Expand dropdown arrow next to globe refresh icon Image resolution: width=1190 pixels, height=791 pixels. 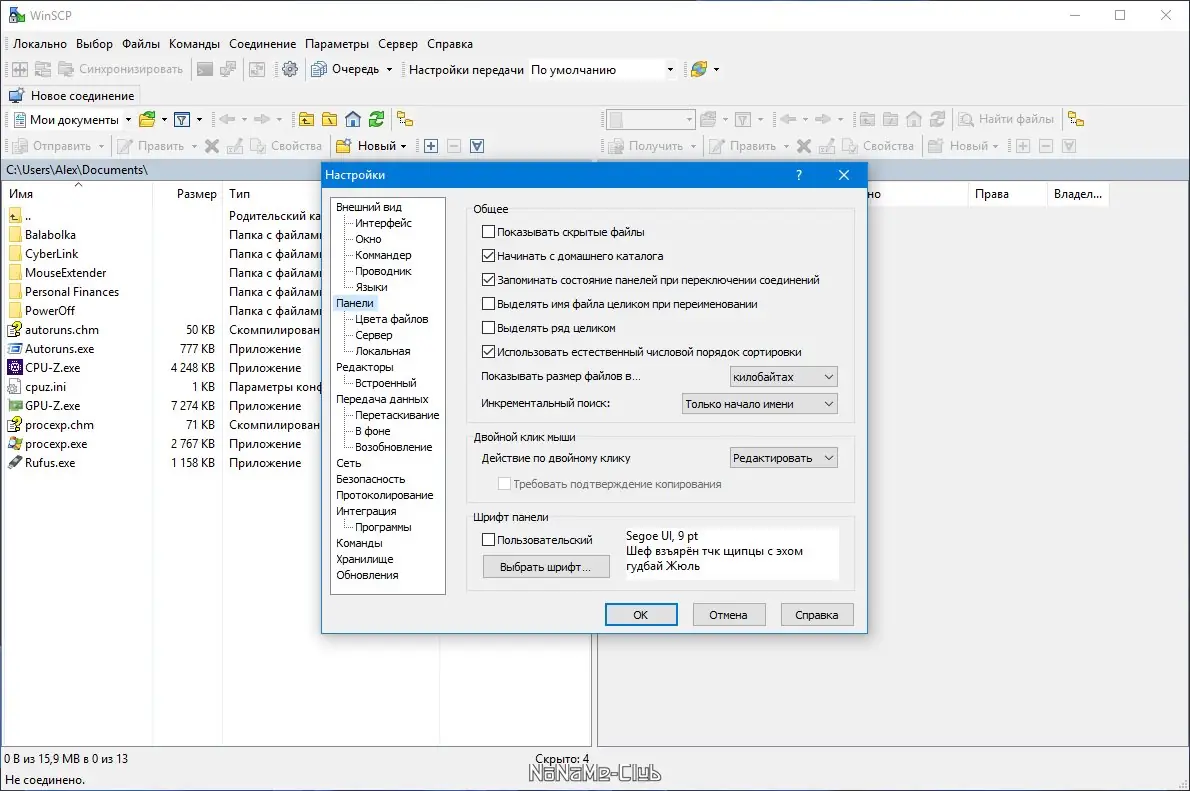pos(716,70)
